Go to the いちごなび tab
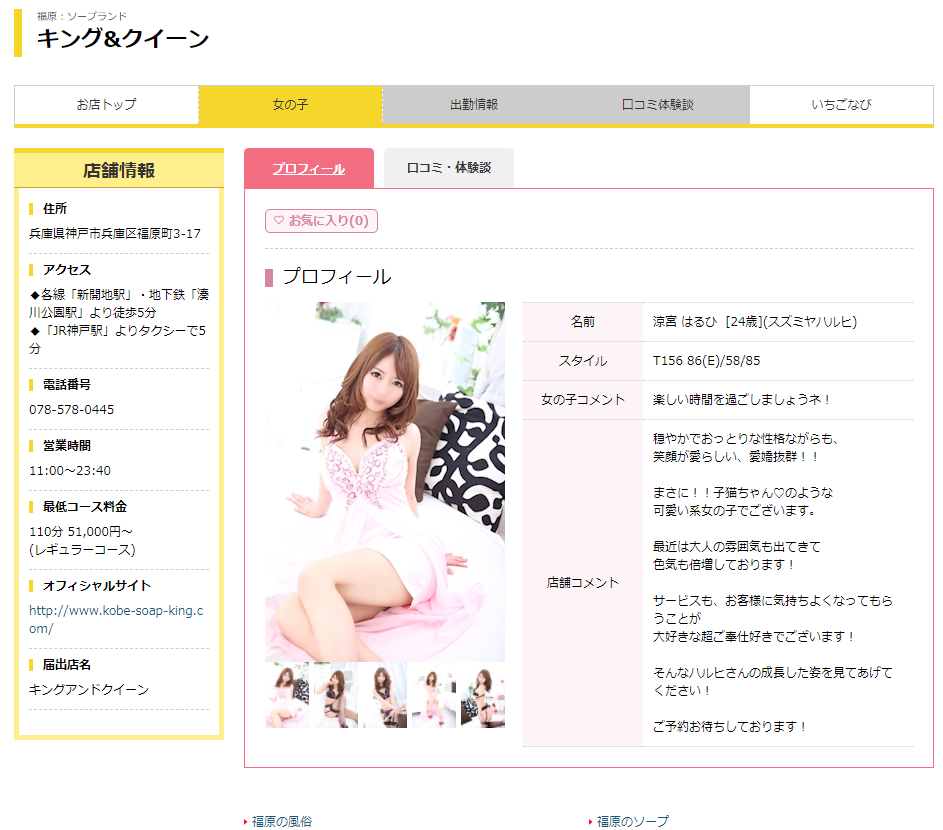Viewport: 943px width, 830px height. click(x=841, y=105)
